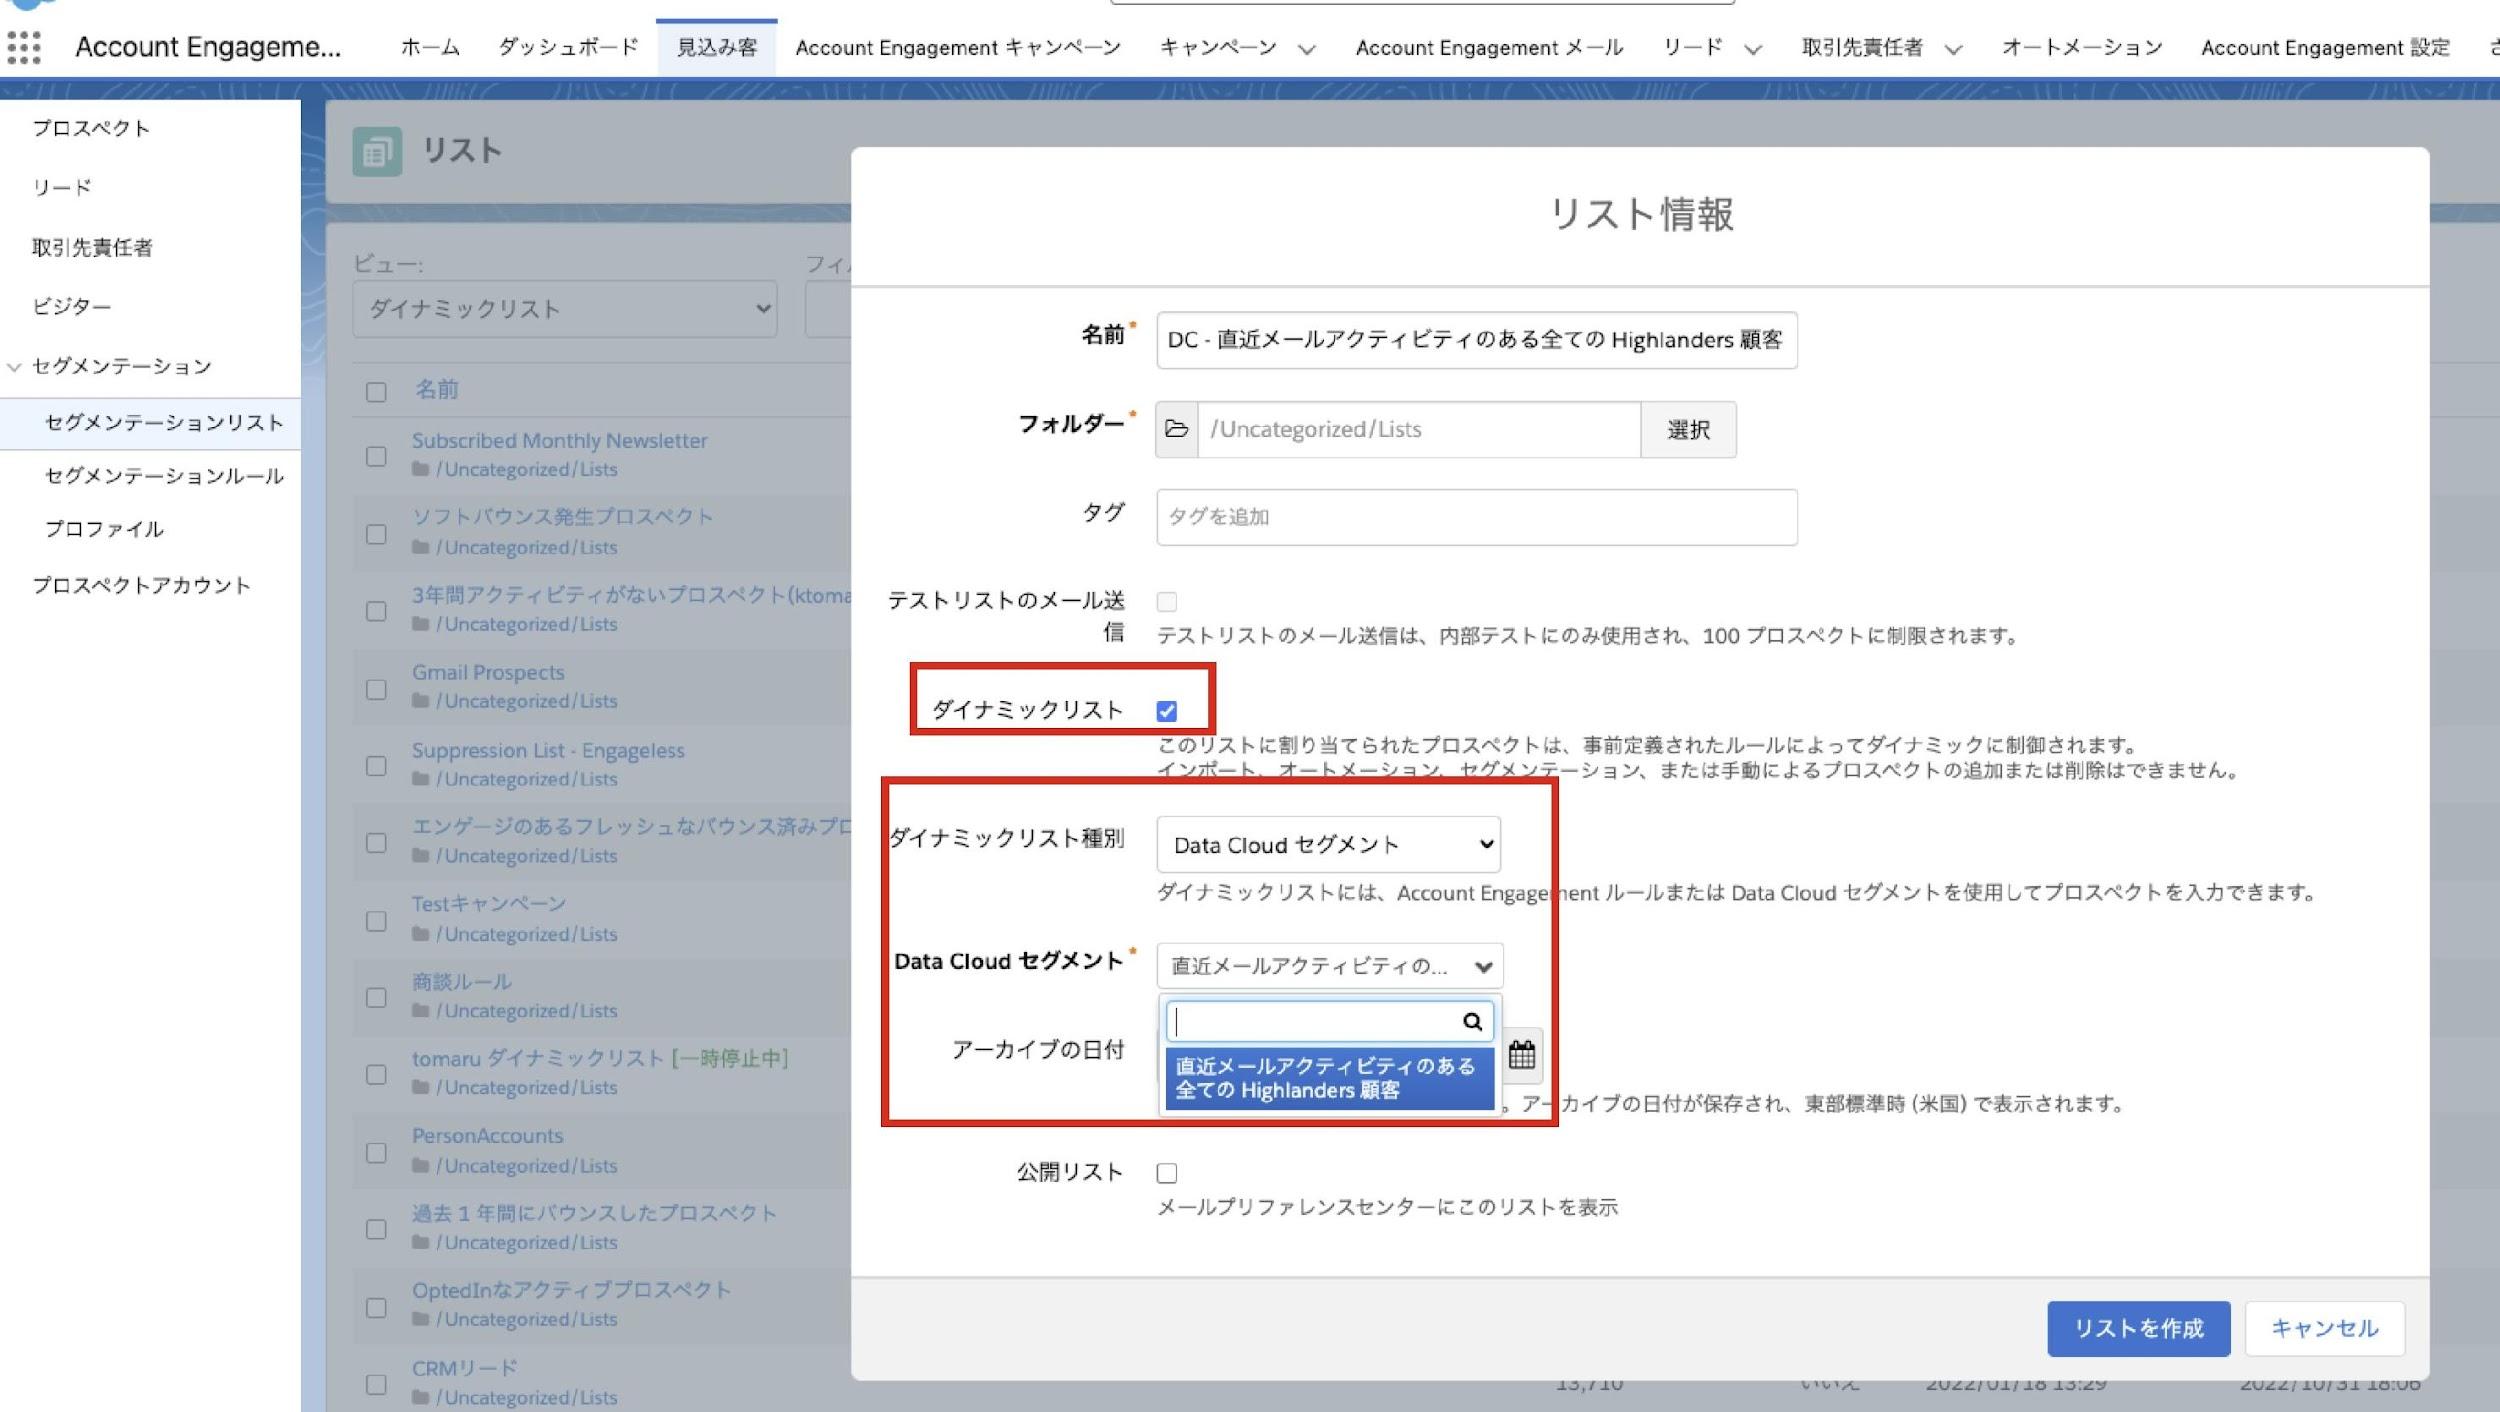The width and height of the screenshot is (2500, 1412).
Task: Collapse the セグメンテーション sidebar chevron
Action: pos(14,367)
